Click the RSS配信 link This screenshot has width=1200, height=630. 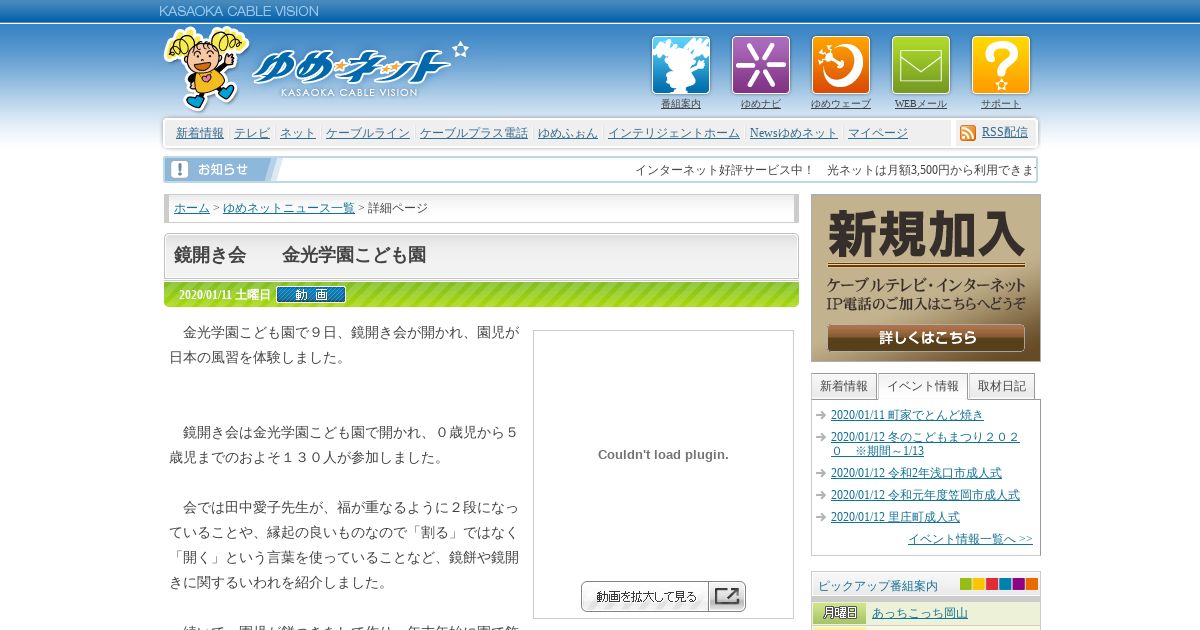tap(1005, 132)
